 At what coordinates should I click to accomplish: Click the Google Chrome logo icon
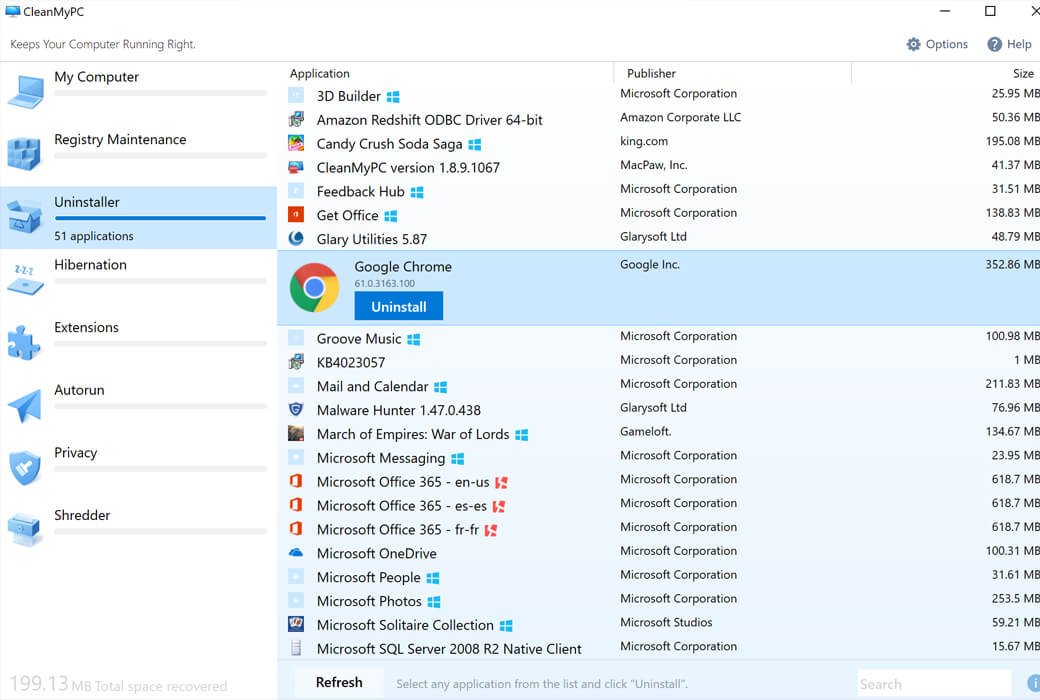[x=314, y=287]
